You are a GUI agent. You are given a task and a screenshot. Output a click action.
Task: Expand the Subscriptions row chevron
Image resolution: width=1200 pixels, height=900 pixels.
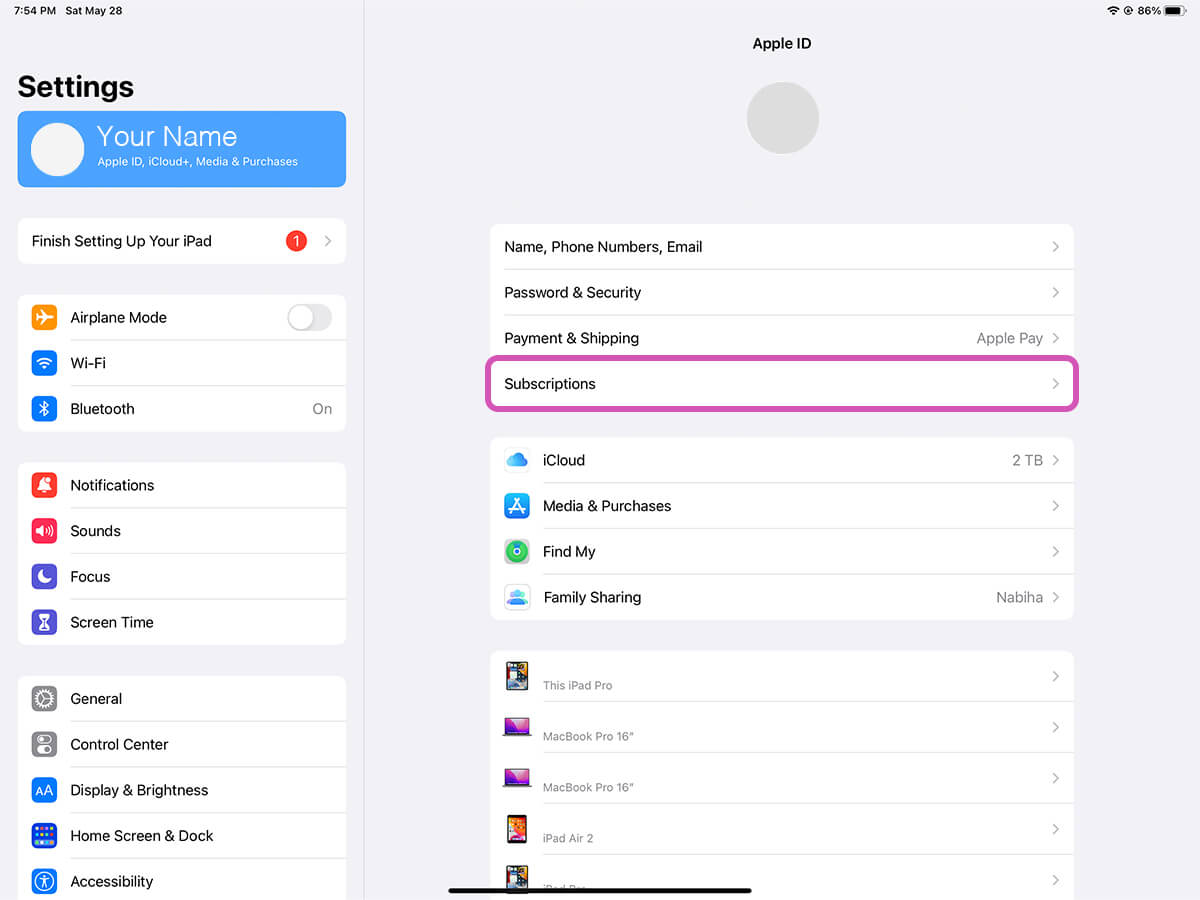tap(1055, 384)
